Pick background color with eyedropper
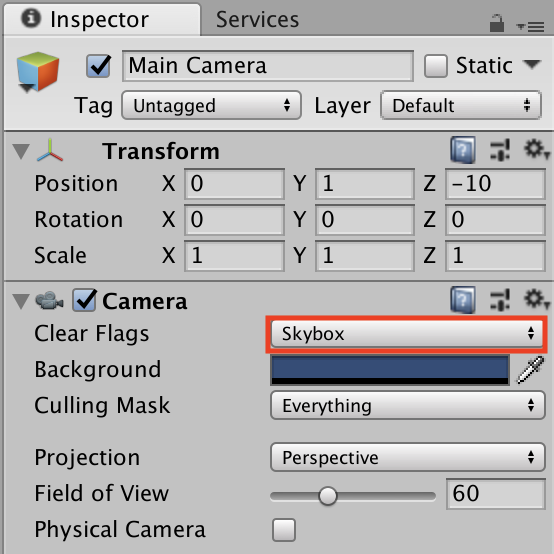The width and height of the screenshot is (554, 554). (x=530, y=370)
